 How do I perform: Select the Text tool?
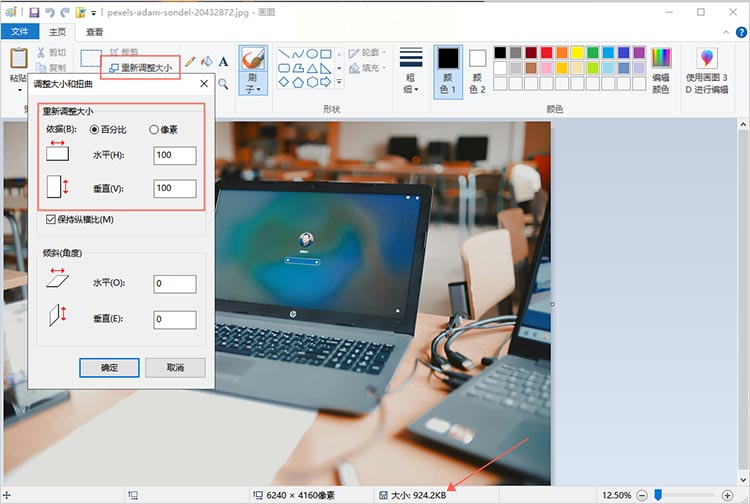click(x=223, y=61)
